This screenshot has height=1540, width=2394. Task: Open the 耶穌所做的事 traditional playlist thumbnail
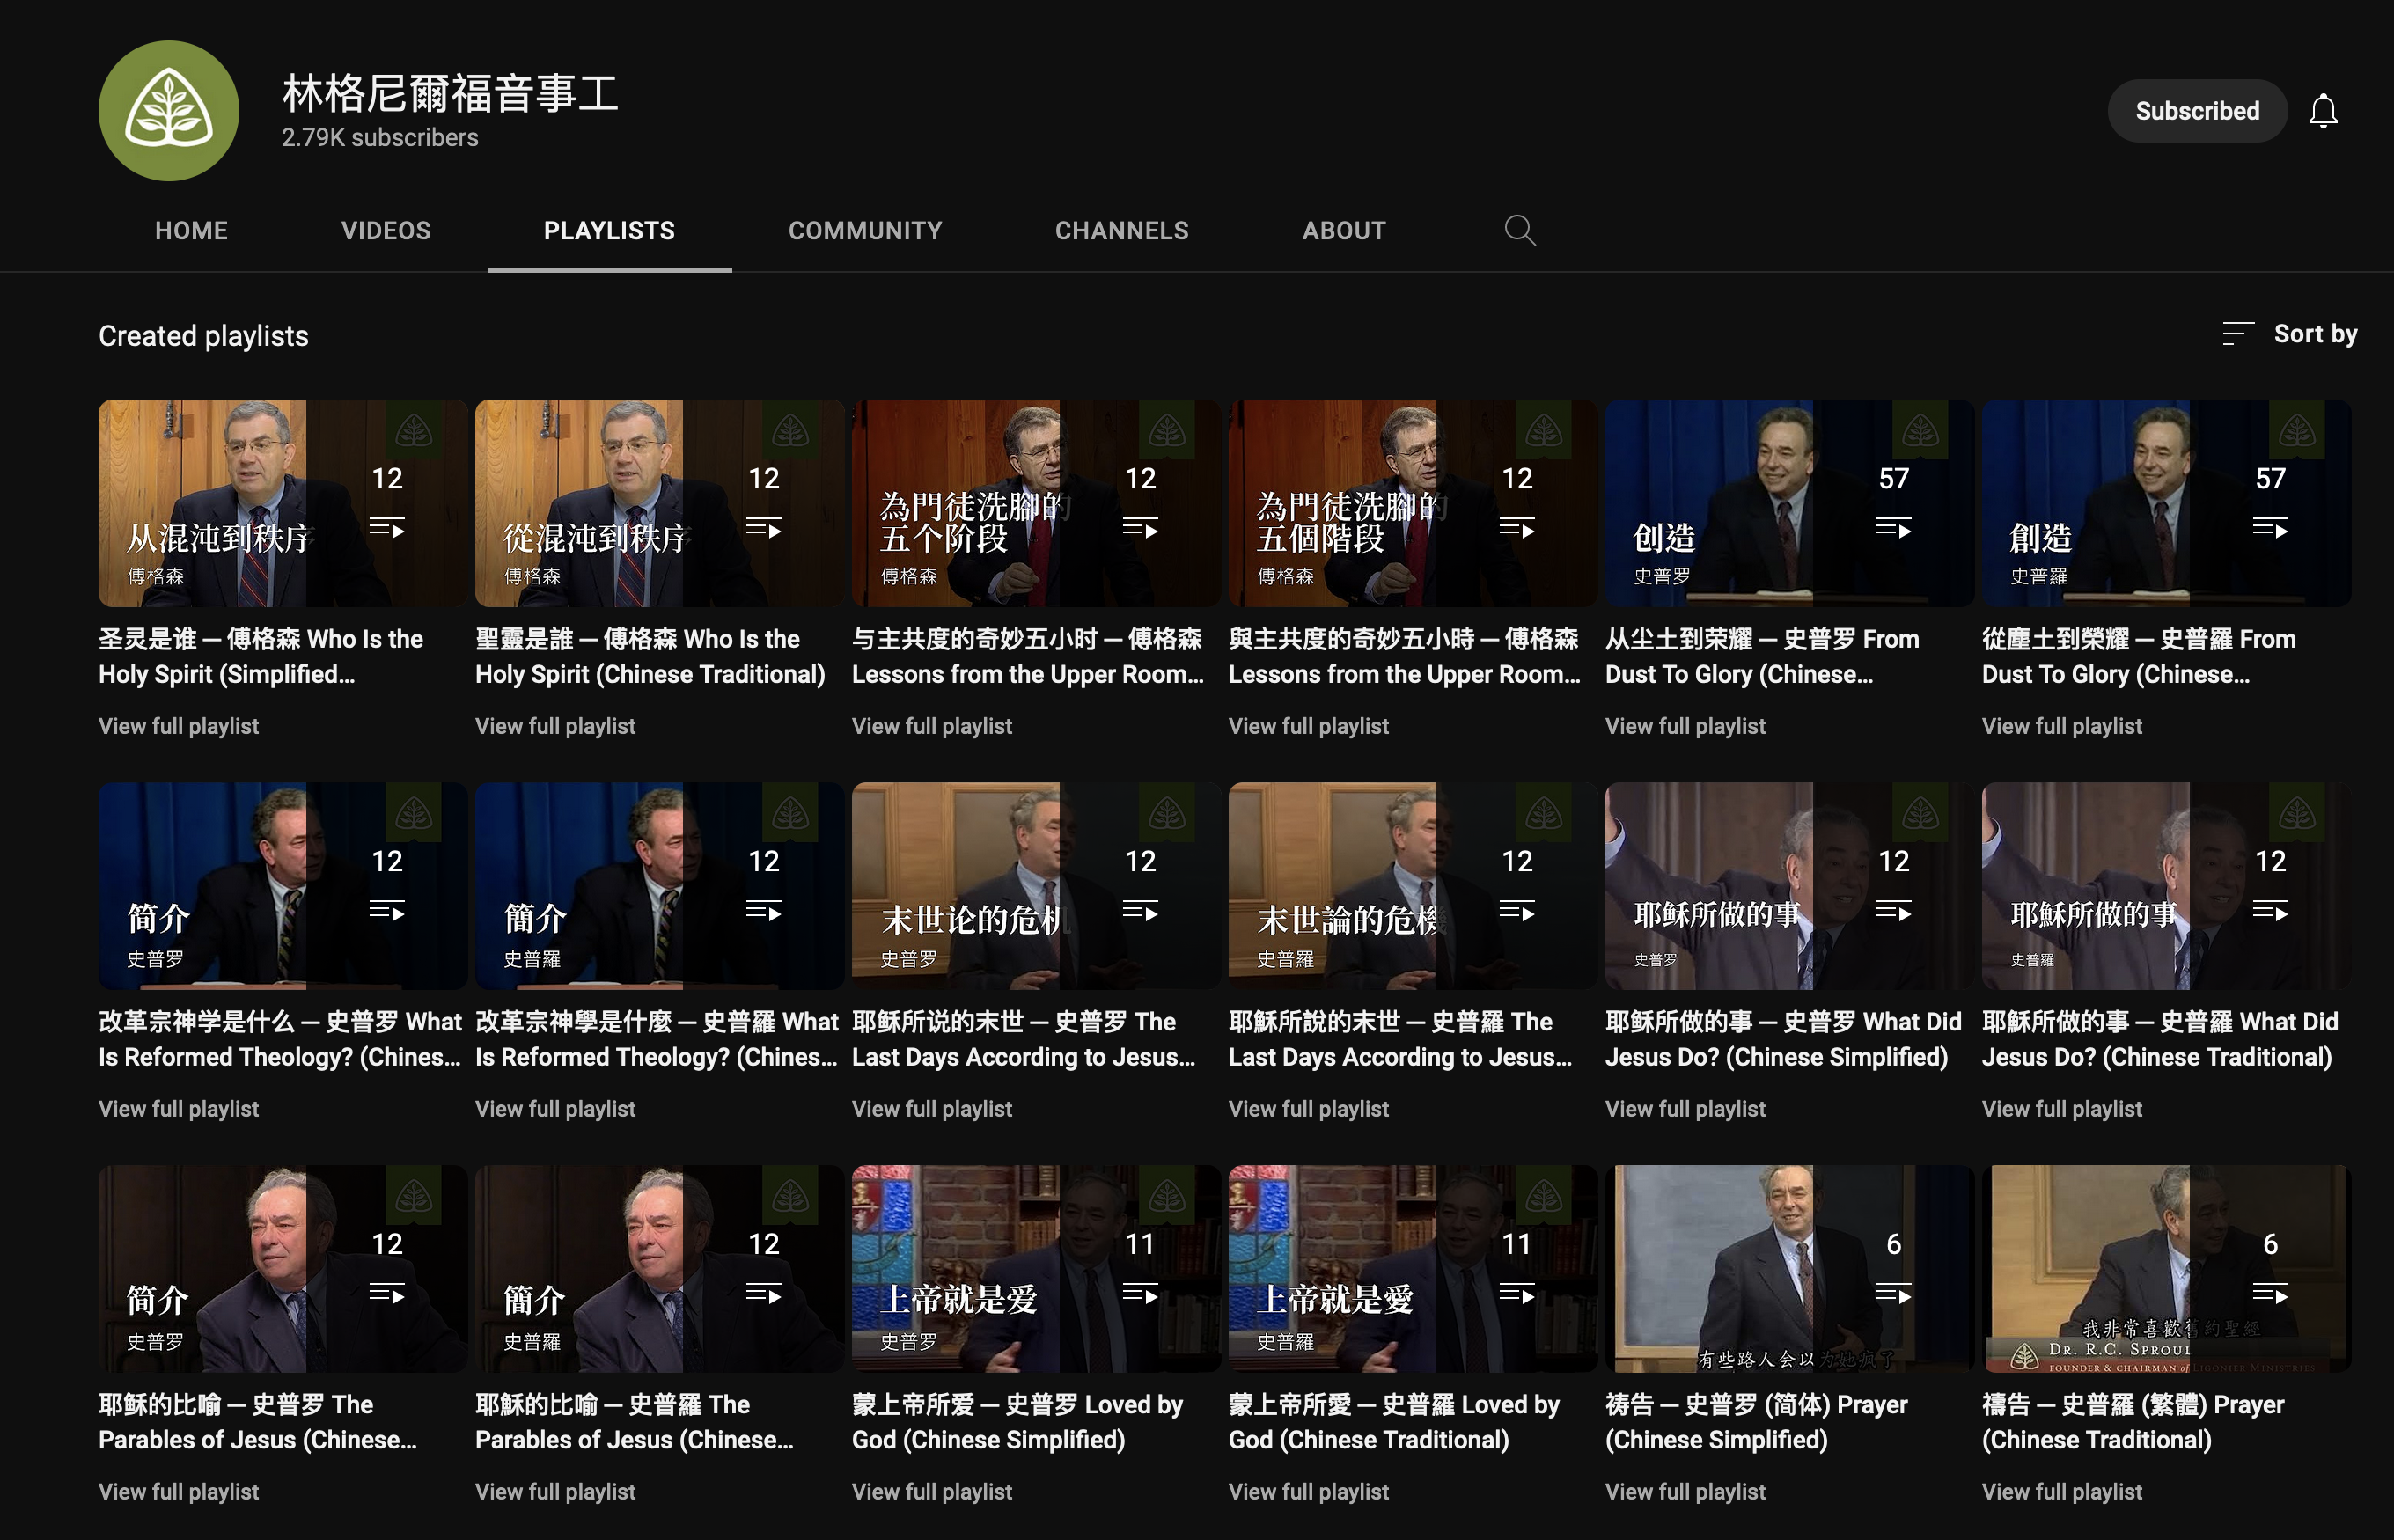2166,886
